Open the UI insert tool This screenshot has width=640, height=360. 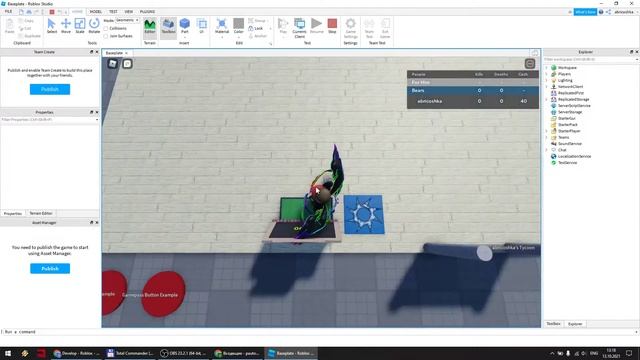(x=202, y=26)
